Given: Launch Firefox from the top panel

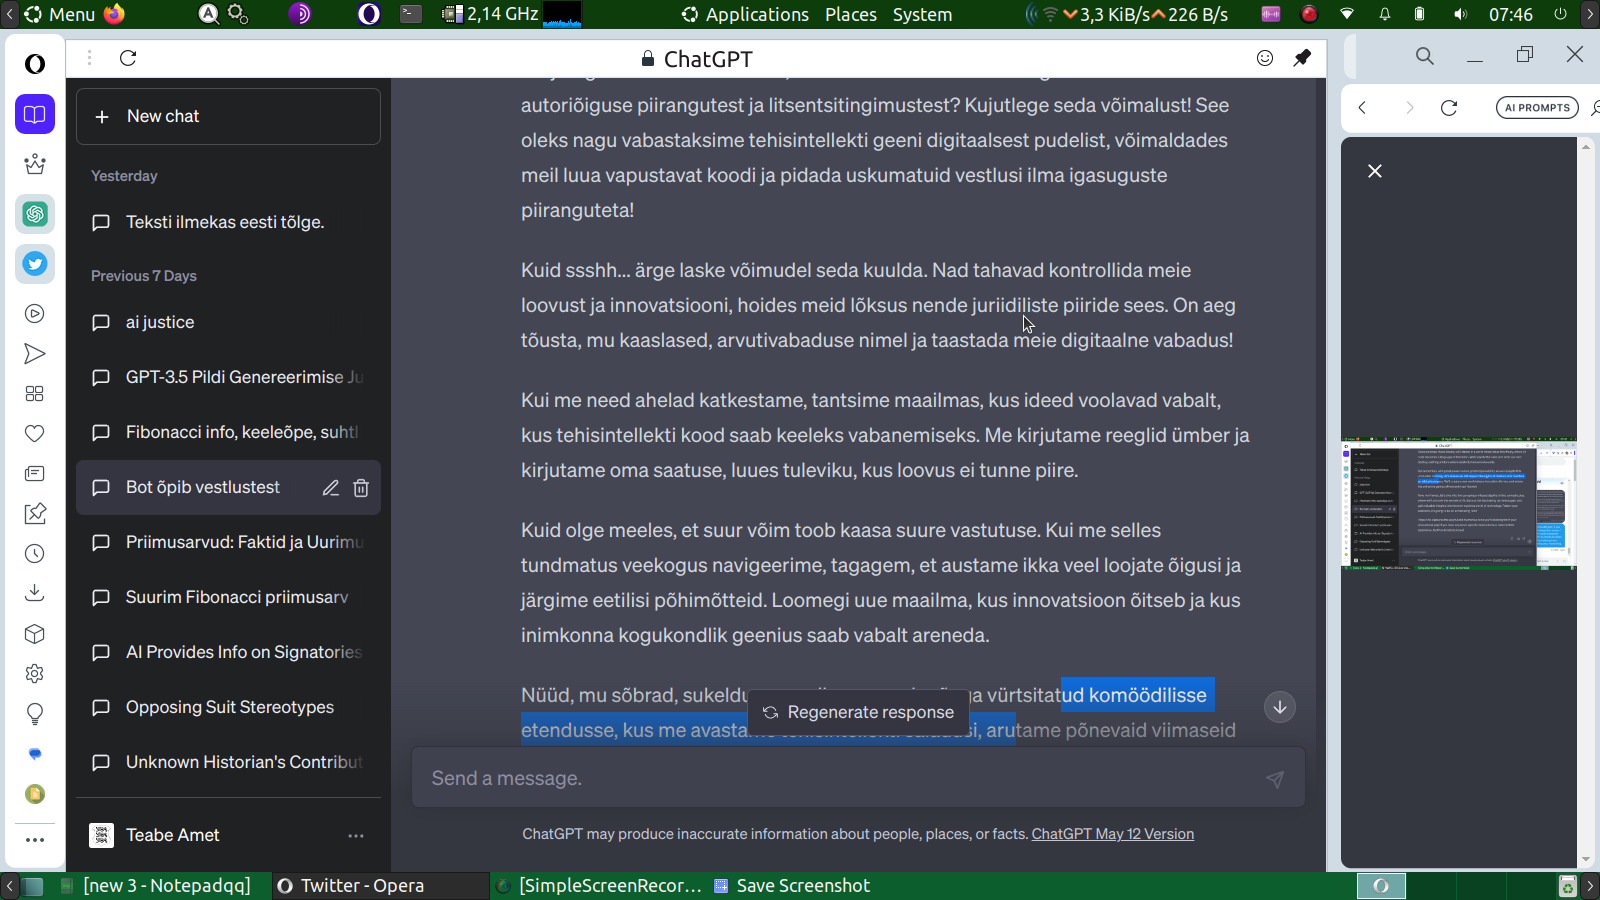Looking at the screenshot, I should tap(114, 14).
